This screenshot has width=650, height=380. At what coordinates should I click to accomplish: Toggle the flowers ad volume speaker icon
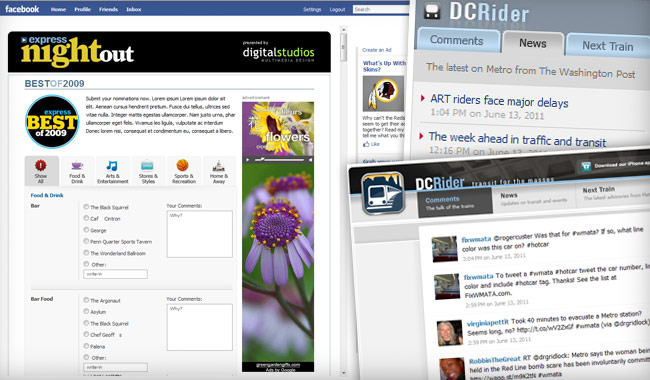pos(310,160)
